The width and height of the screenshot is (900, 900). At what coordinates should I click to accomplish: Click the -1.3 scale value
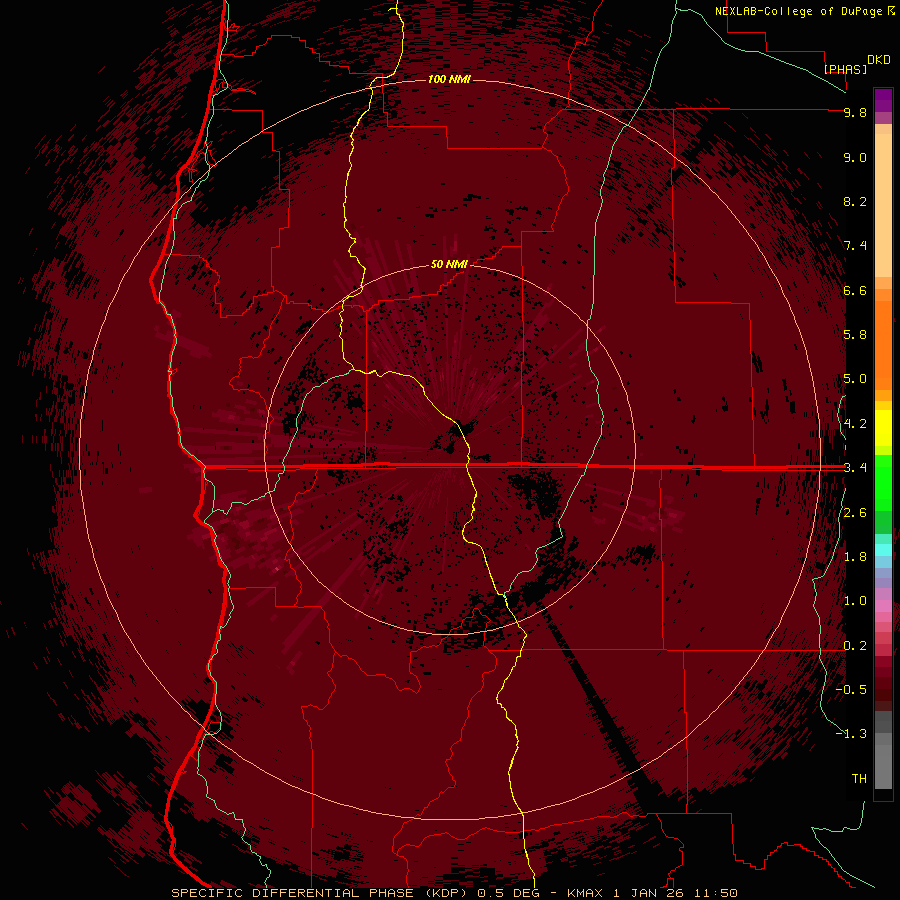(851, 734)
